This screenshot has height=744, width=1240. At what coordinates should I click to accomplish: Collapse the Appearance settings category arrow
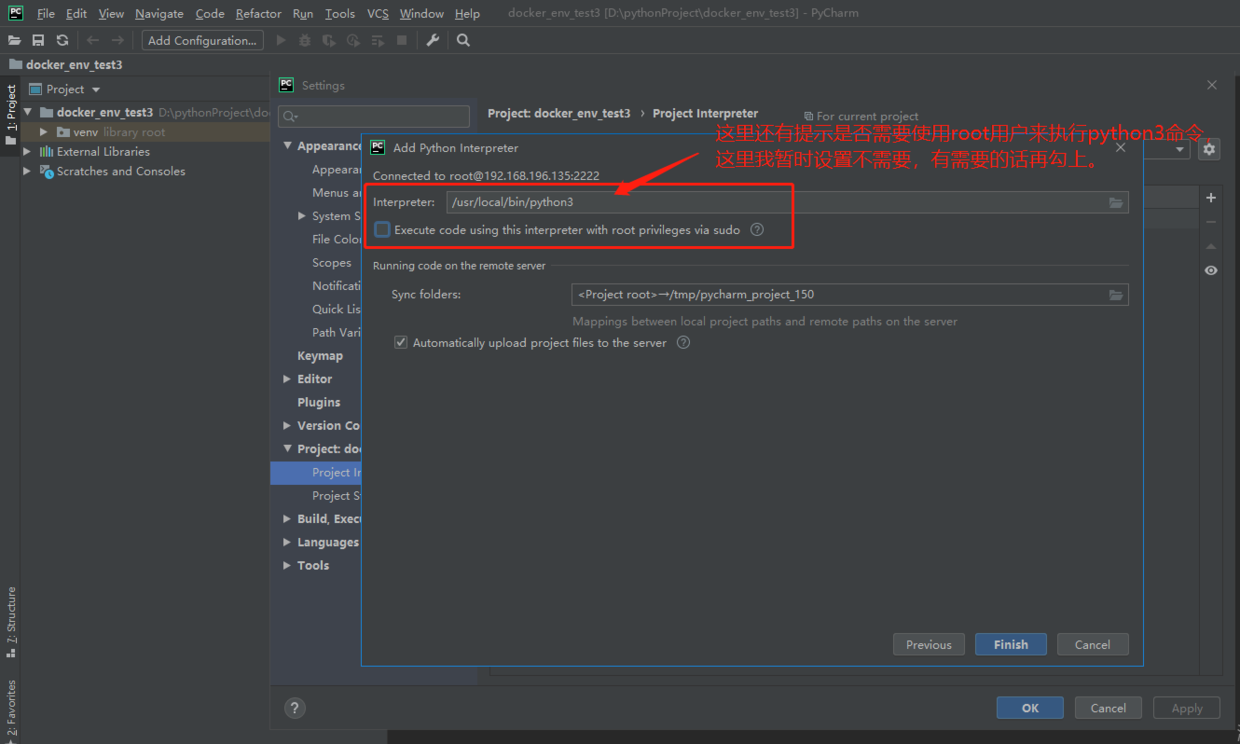(288, 146)
